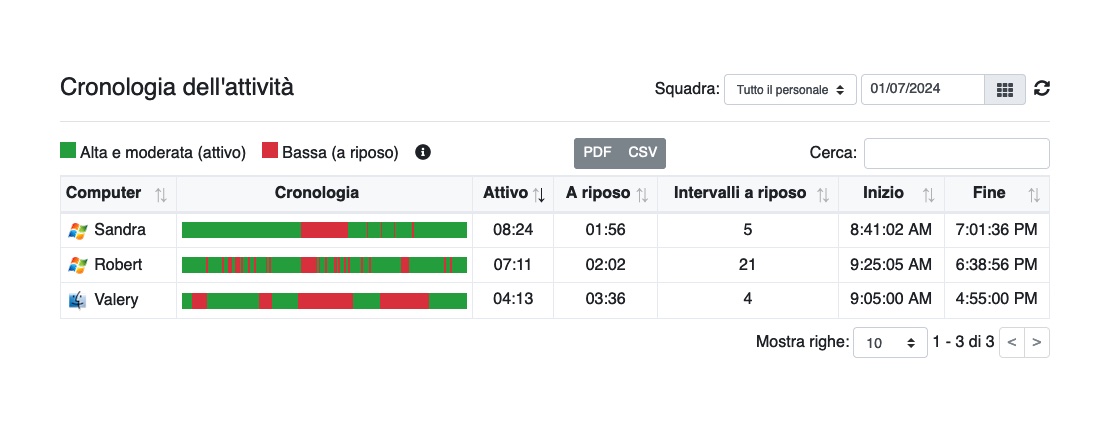This screenshot has height=440, width=1110.
Task: Sort table by Computer column arrows
Action: coord(161,195)
